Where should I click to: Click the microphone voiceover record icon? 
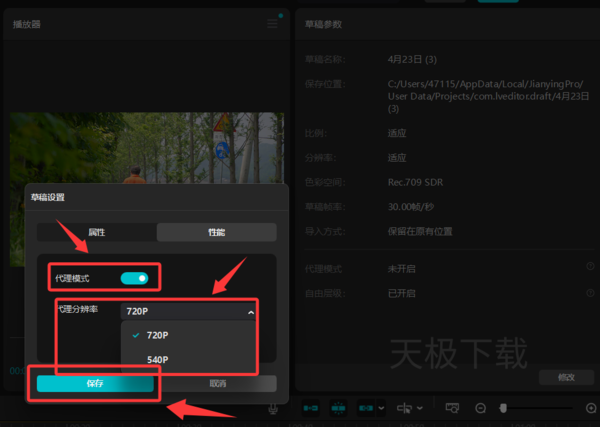(273, 409)
